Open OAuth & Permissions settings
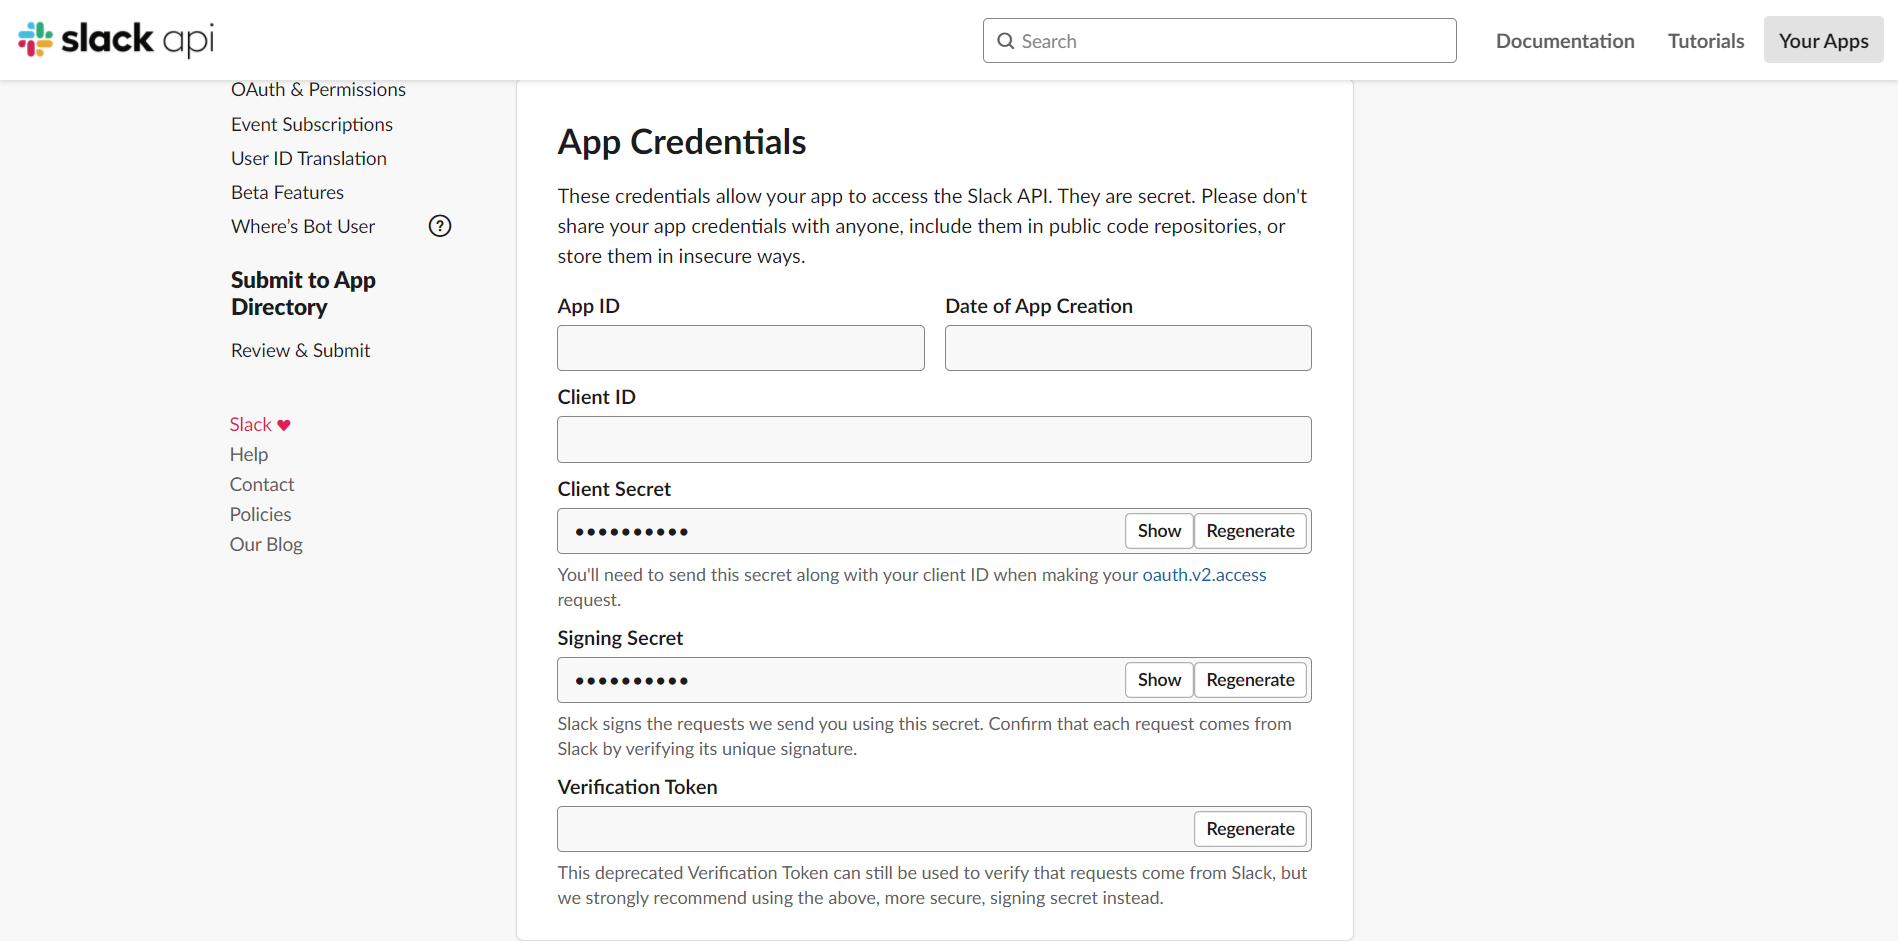The image size is (1898, 941). [318, 90]
